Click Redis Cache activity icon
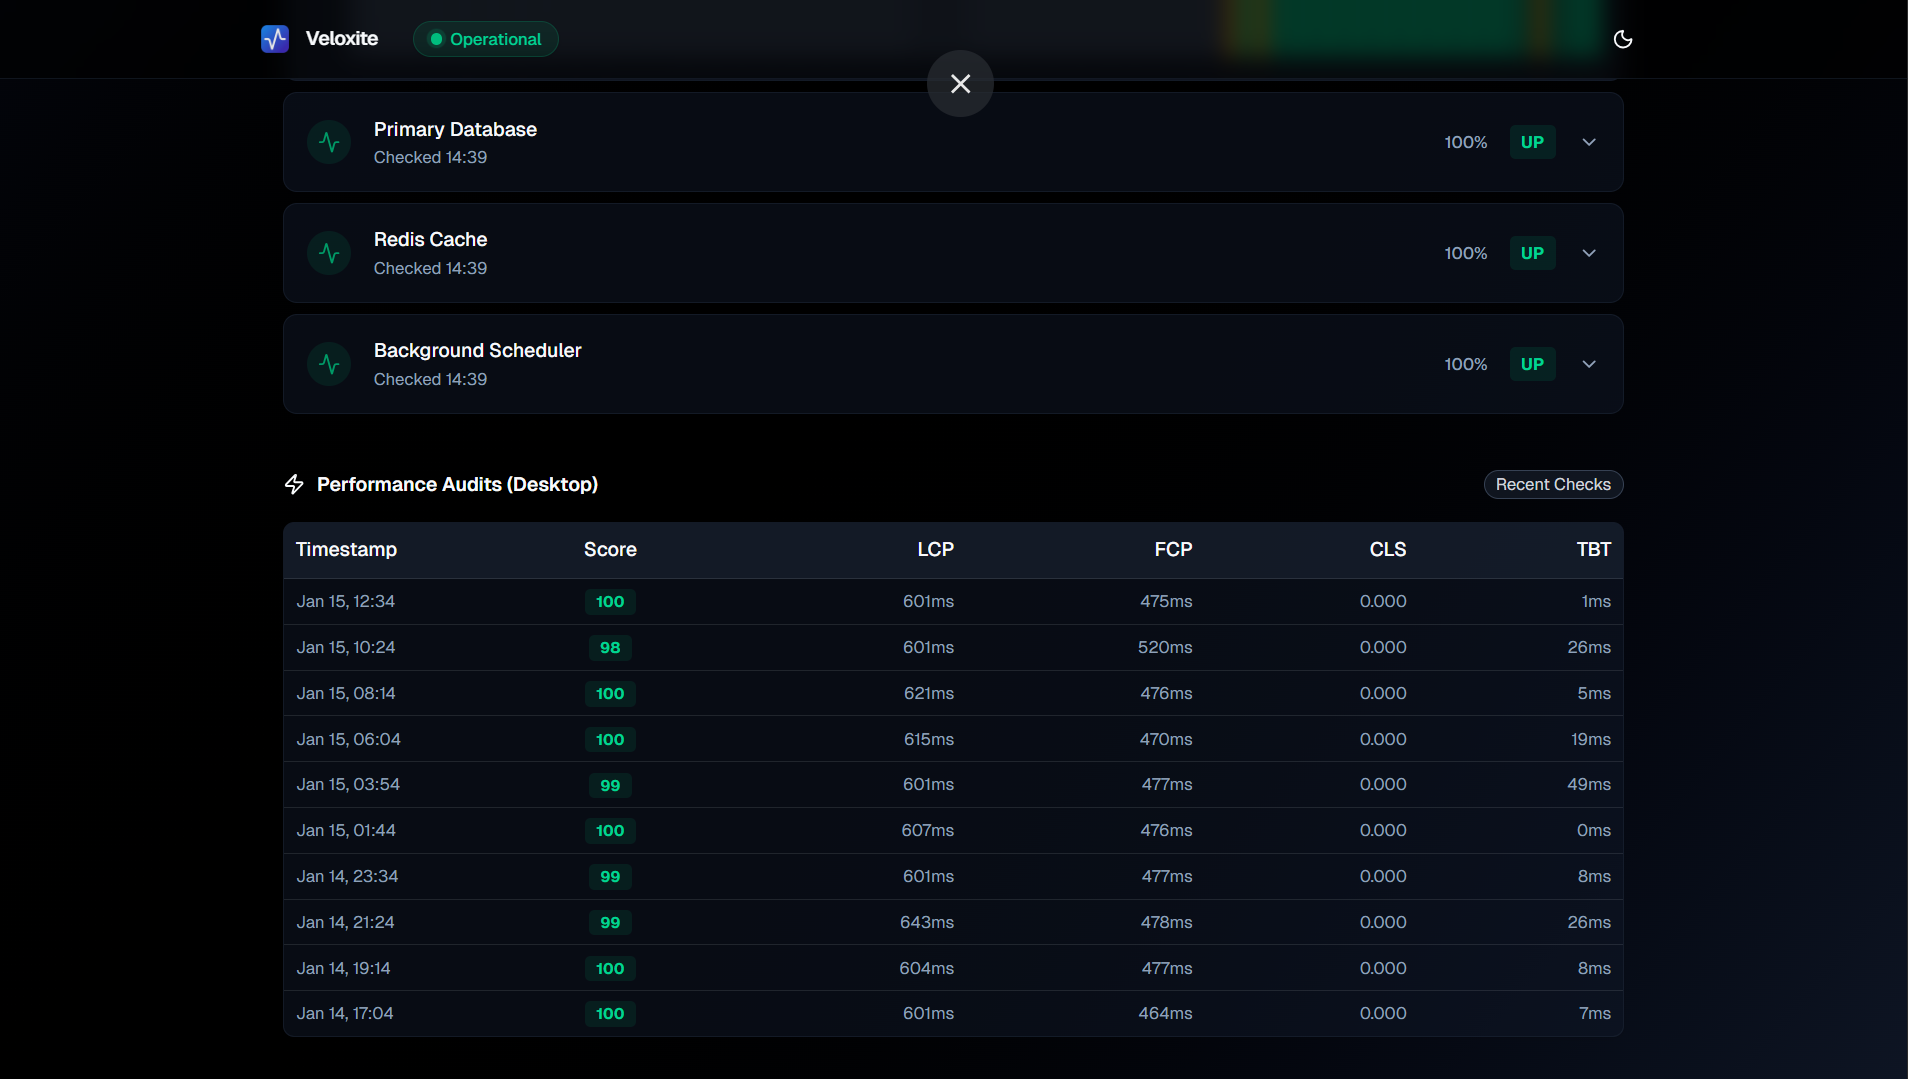Image resolution: width=1908 pixels, height=1079 pixels. tap(329, 254)
